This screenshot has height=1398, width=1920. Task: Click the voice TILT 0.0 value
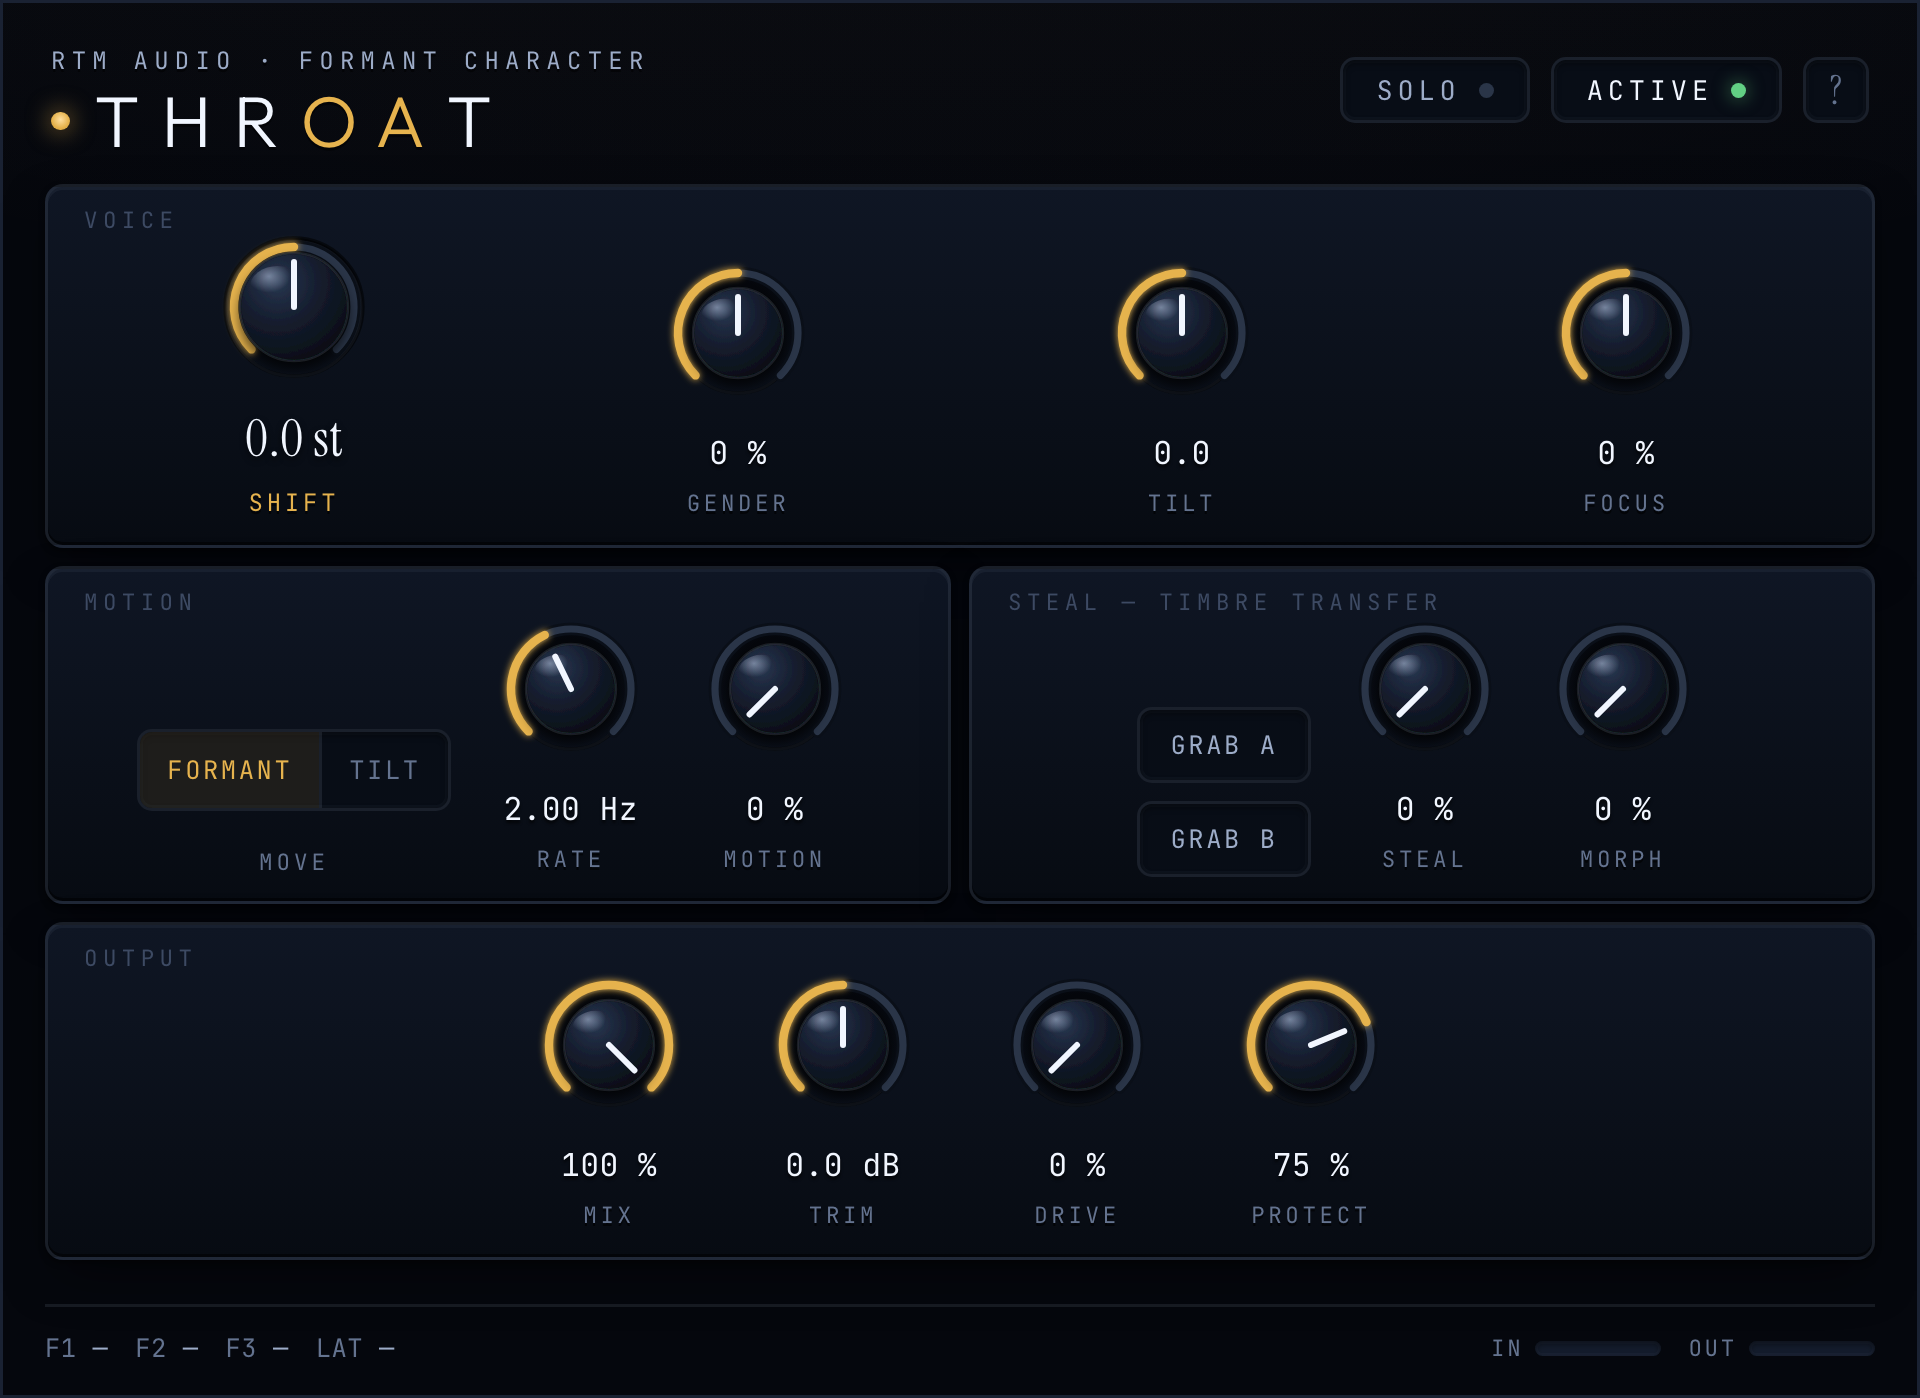pyautogui.click(x=1181, y=453)
